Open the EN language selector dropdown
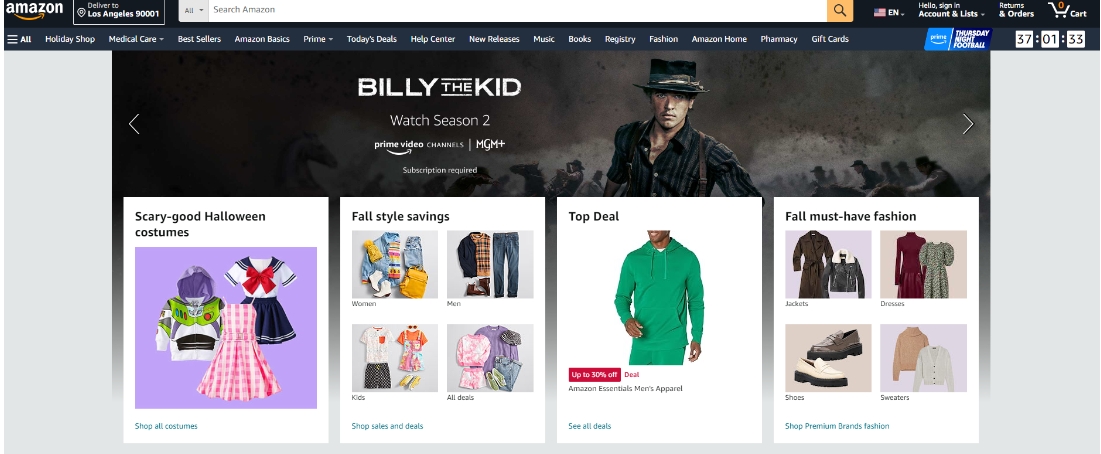This screenshot has height=454, width=1101. click(889, 13)
